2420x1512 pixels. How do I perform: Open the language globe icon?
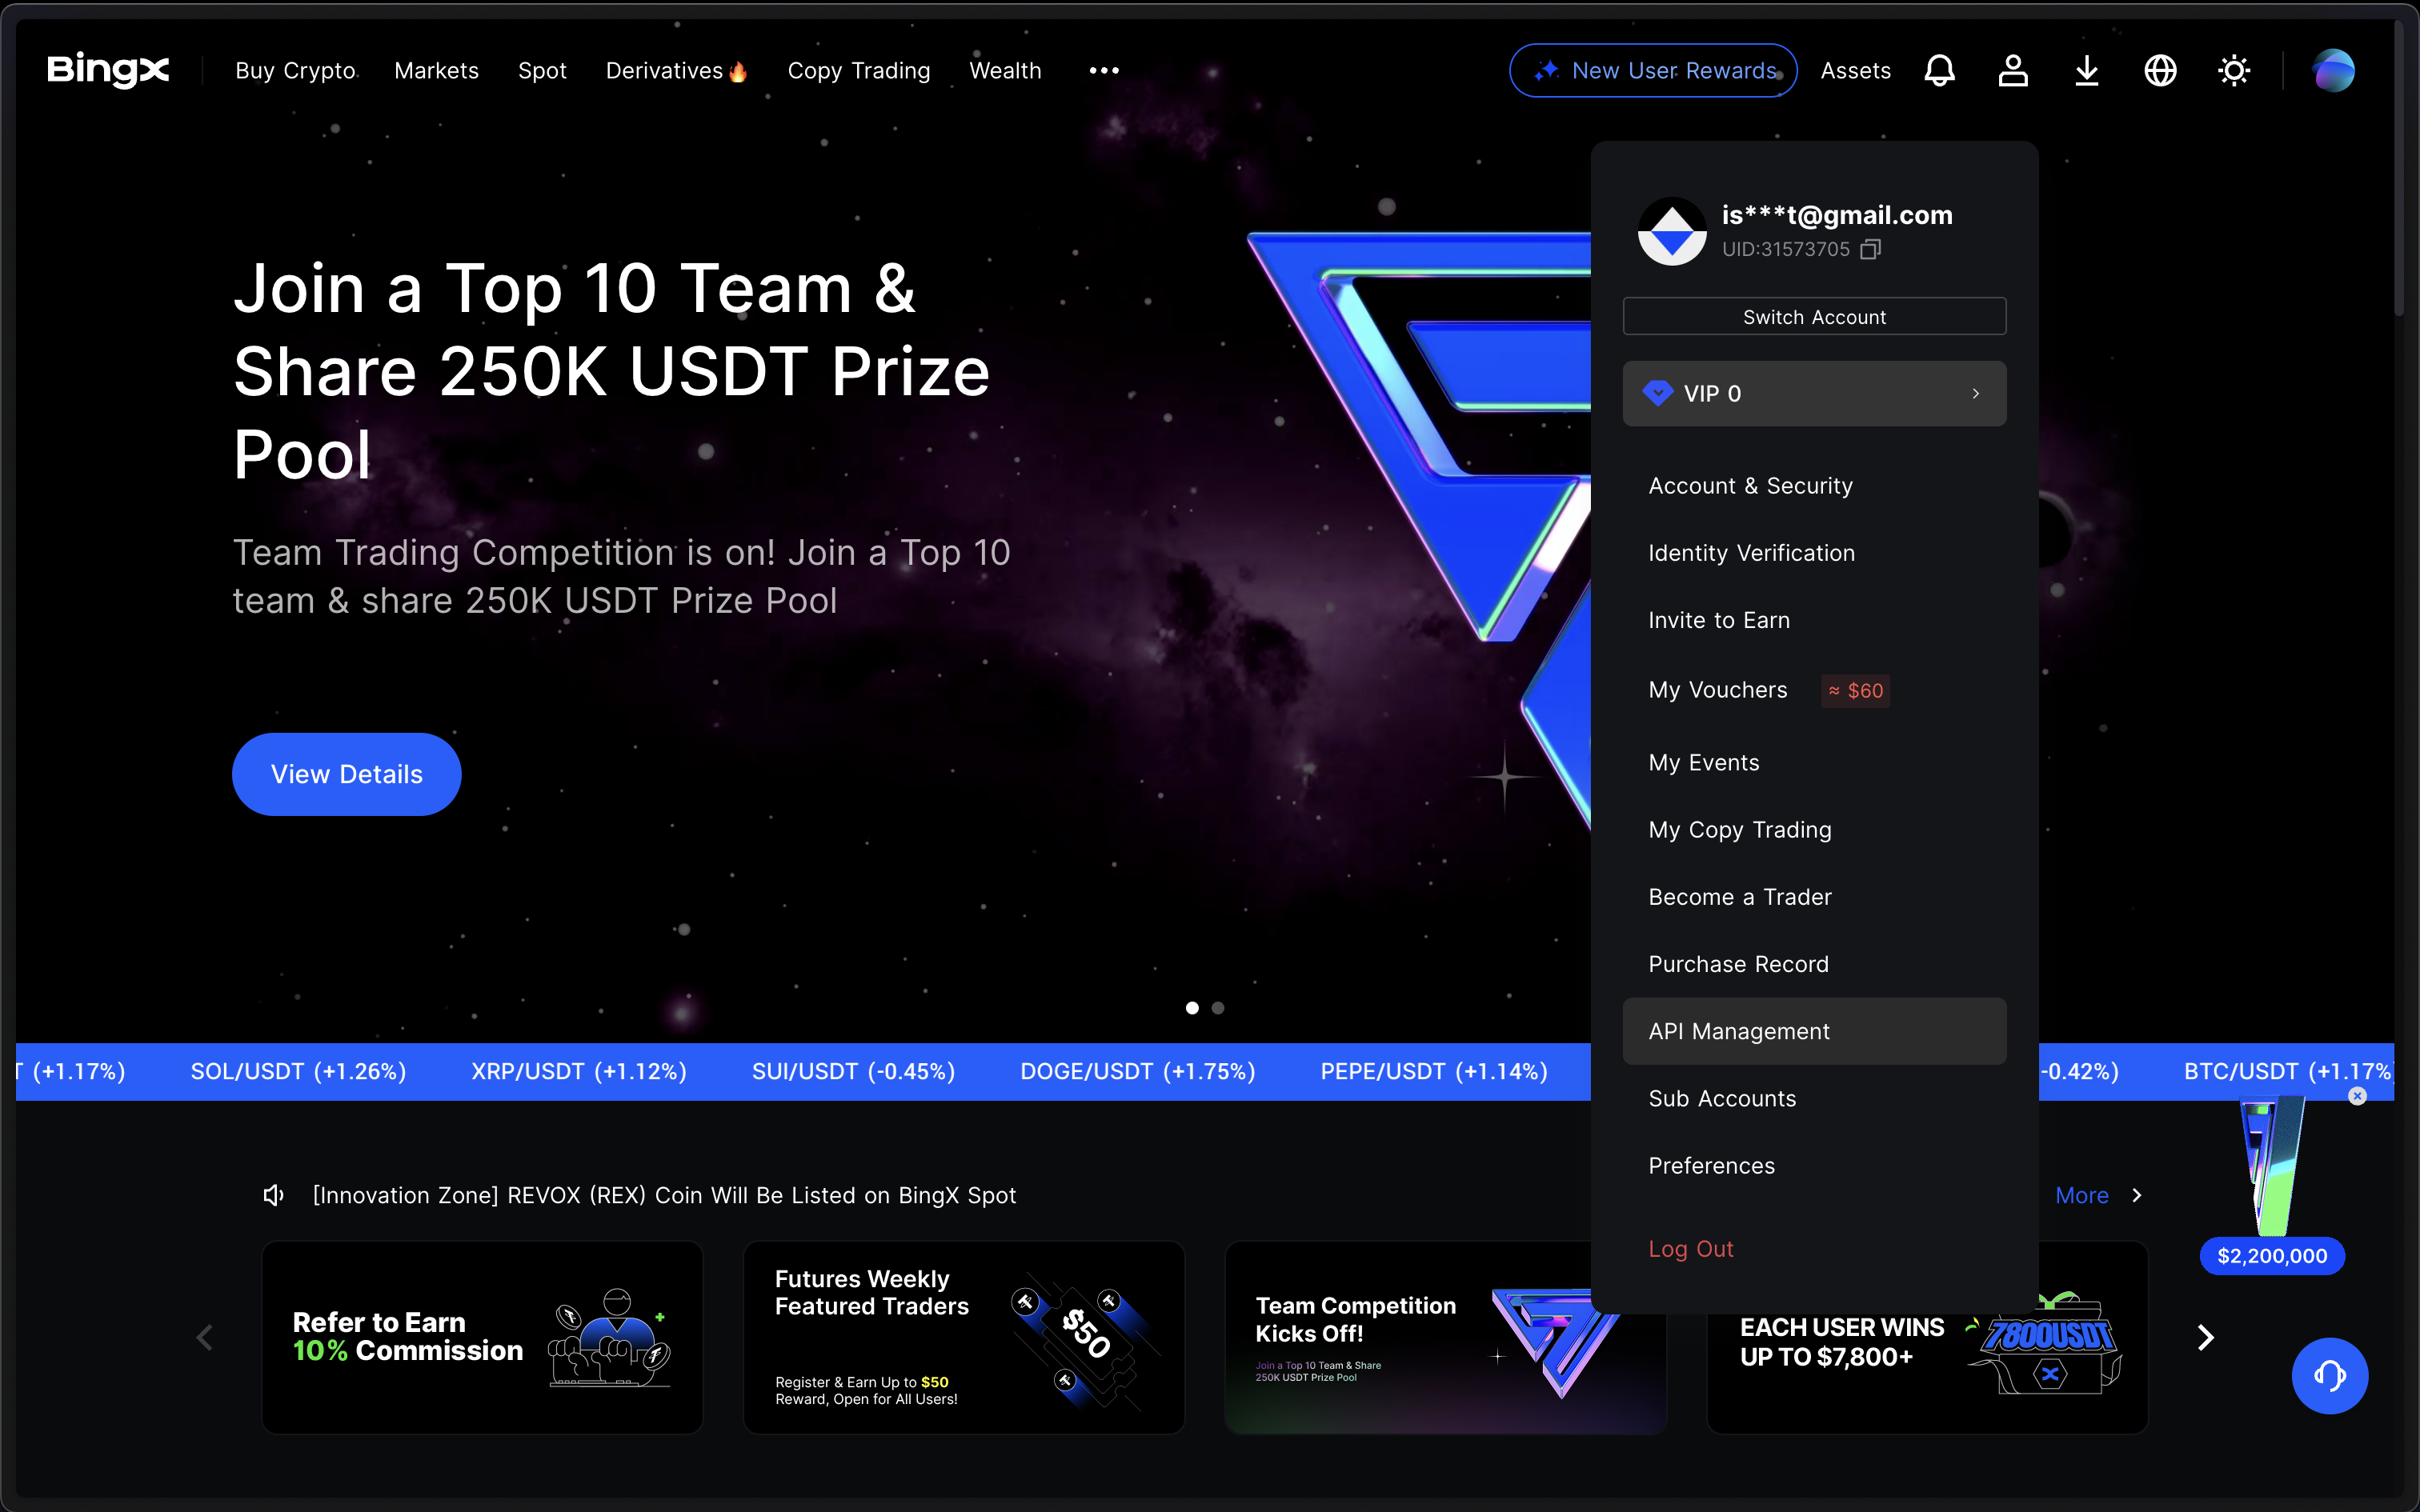(x=2160, y=70)
